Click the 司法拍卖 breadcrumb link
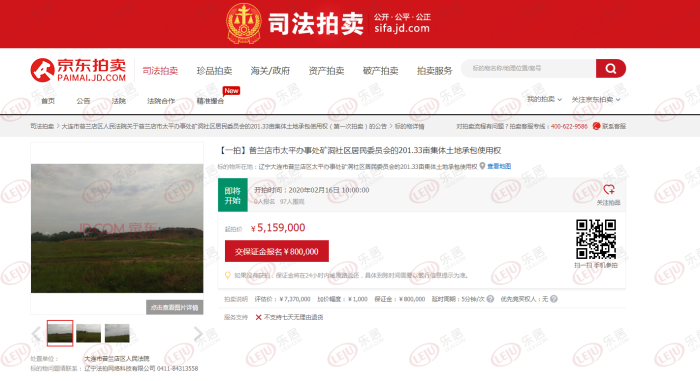The image size is (700, 381). (42, 126)
